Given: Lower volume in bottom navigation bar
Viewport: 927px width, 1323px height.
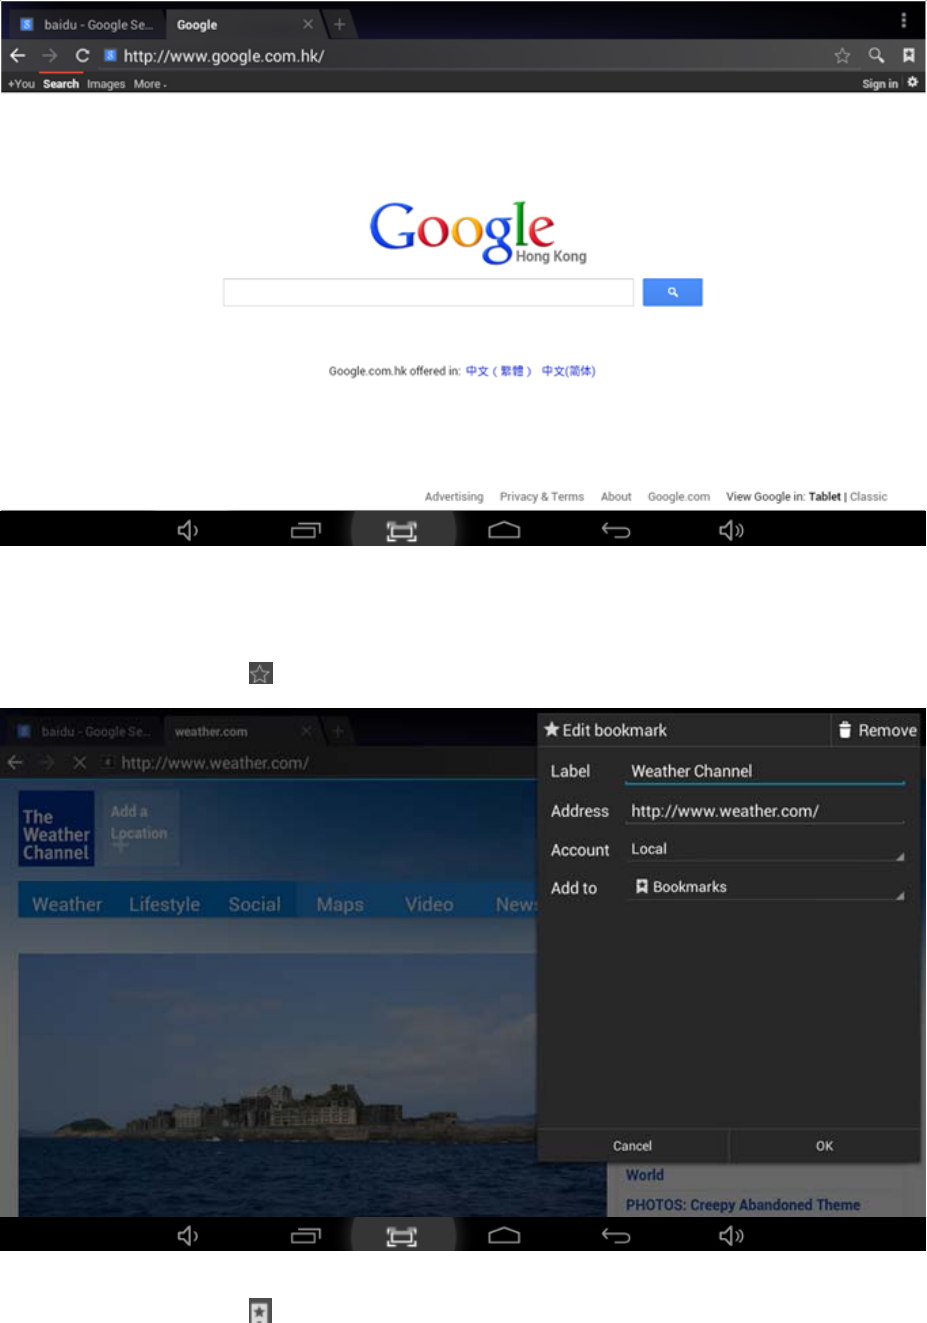Looking at the screenshot, I should click(x=187, y=1236).
